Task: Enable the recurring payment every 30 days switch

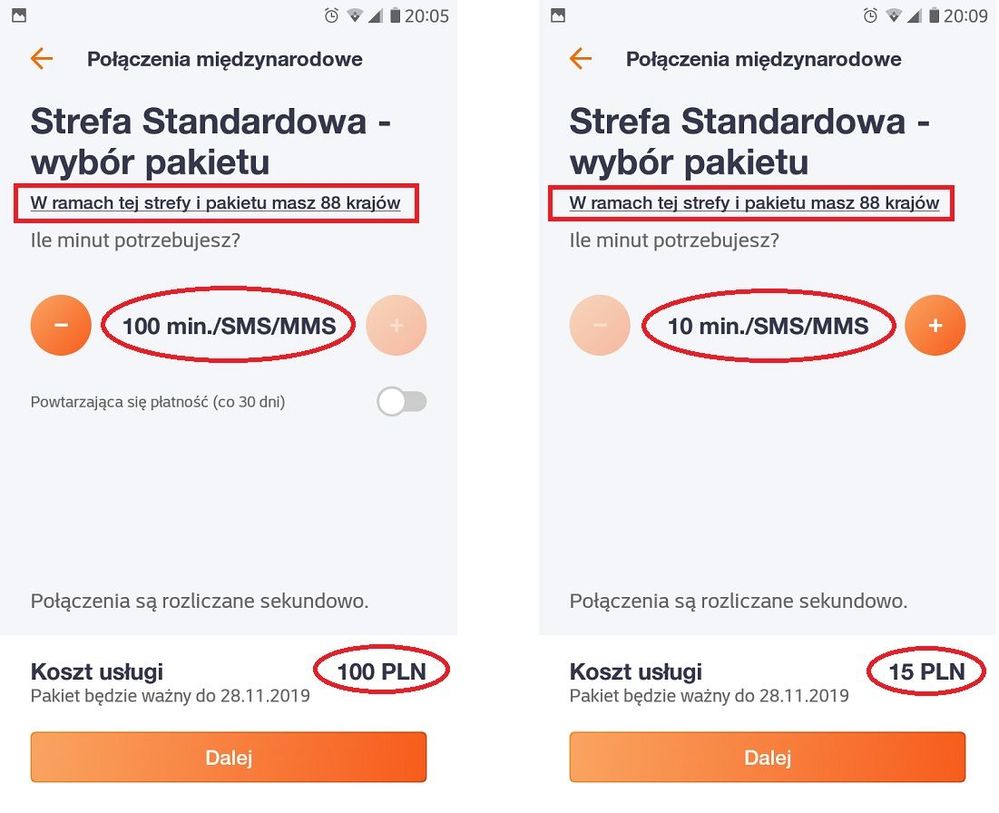Action: [x=401, y=402]
